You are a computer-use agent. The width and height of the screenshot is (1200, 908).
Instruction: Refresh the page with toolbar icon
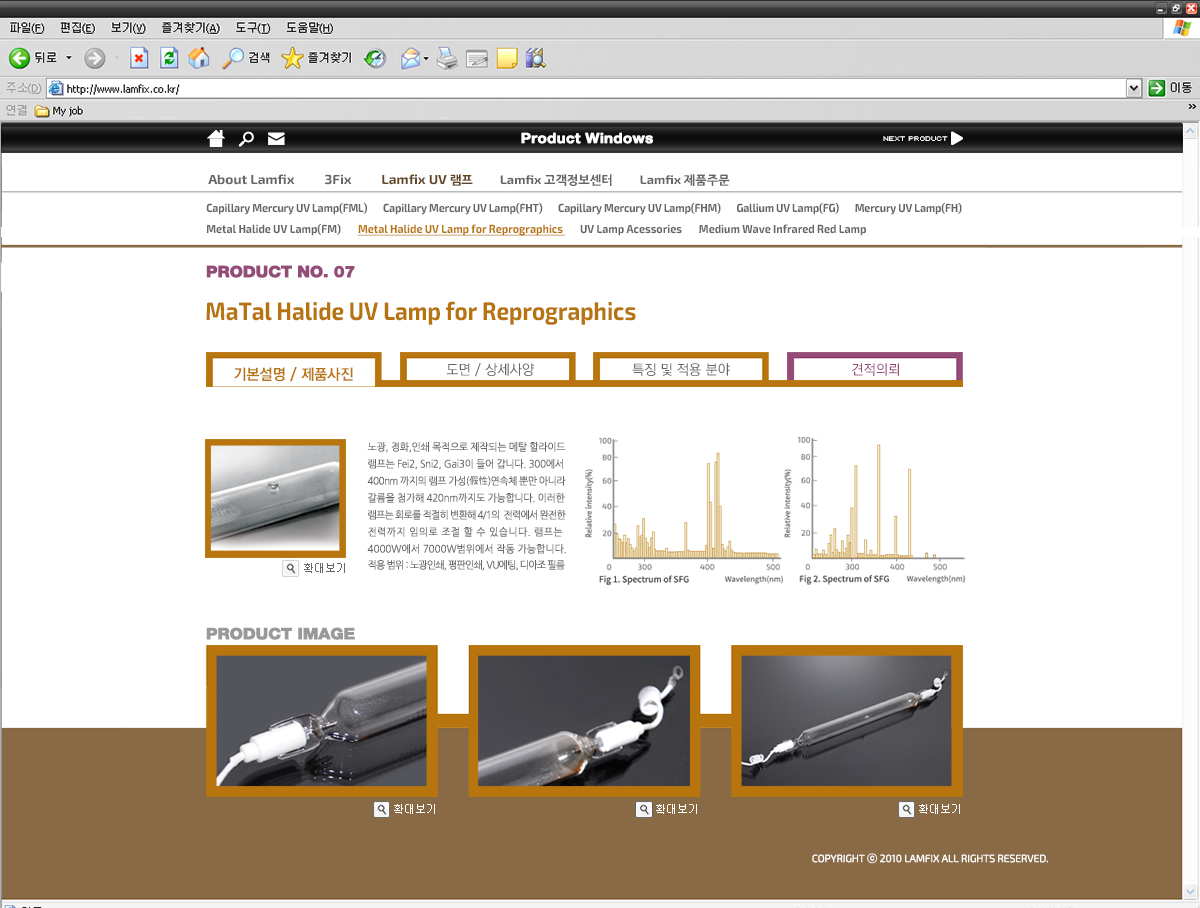pyautogui.click(x=169, y=58)
